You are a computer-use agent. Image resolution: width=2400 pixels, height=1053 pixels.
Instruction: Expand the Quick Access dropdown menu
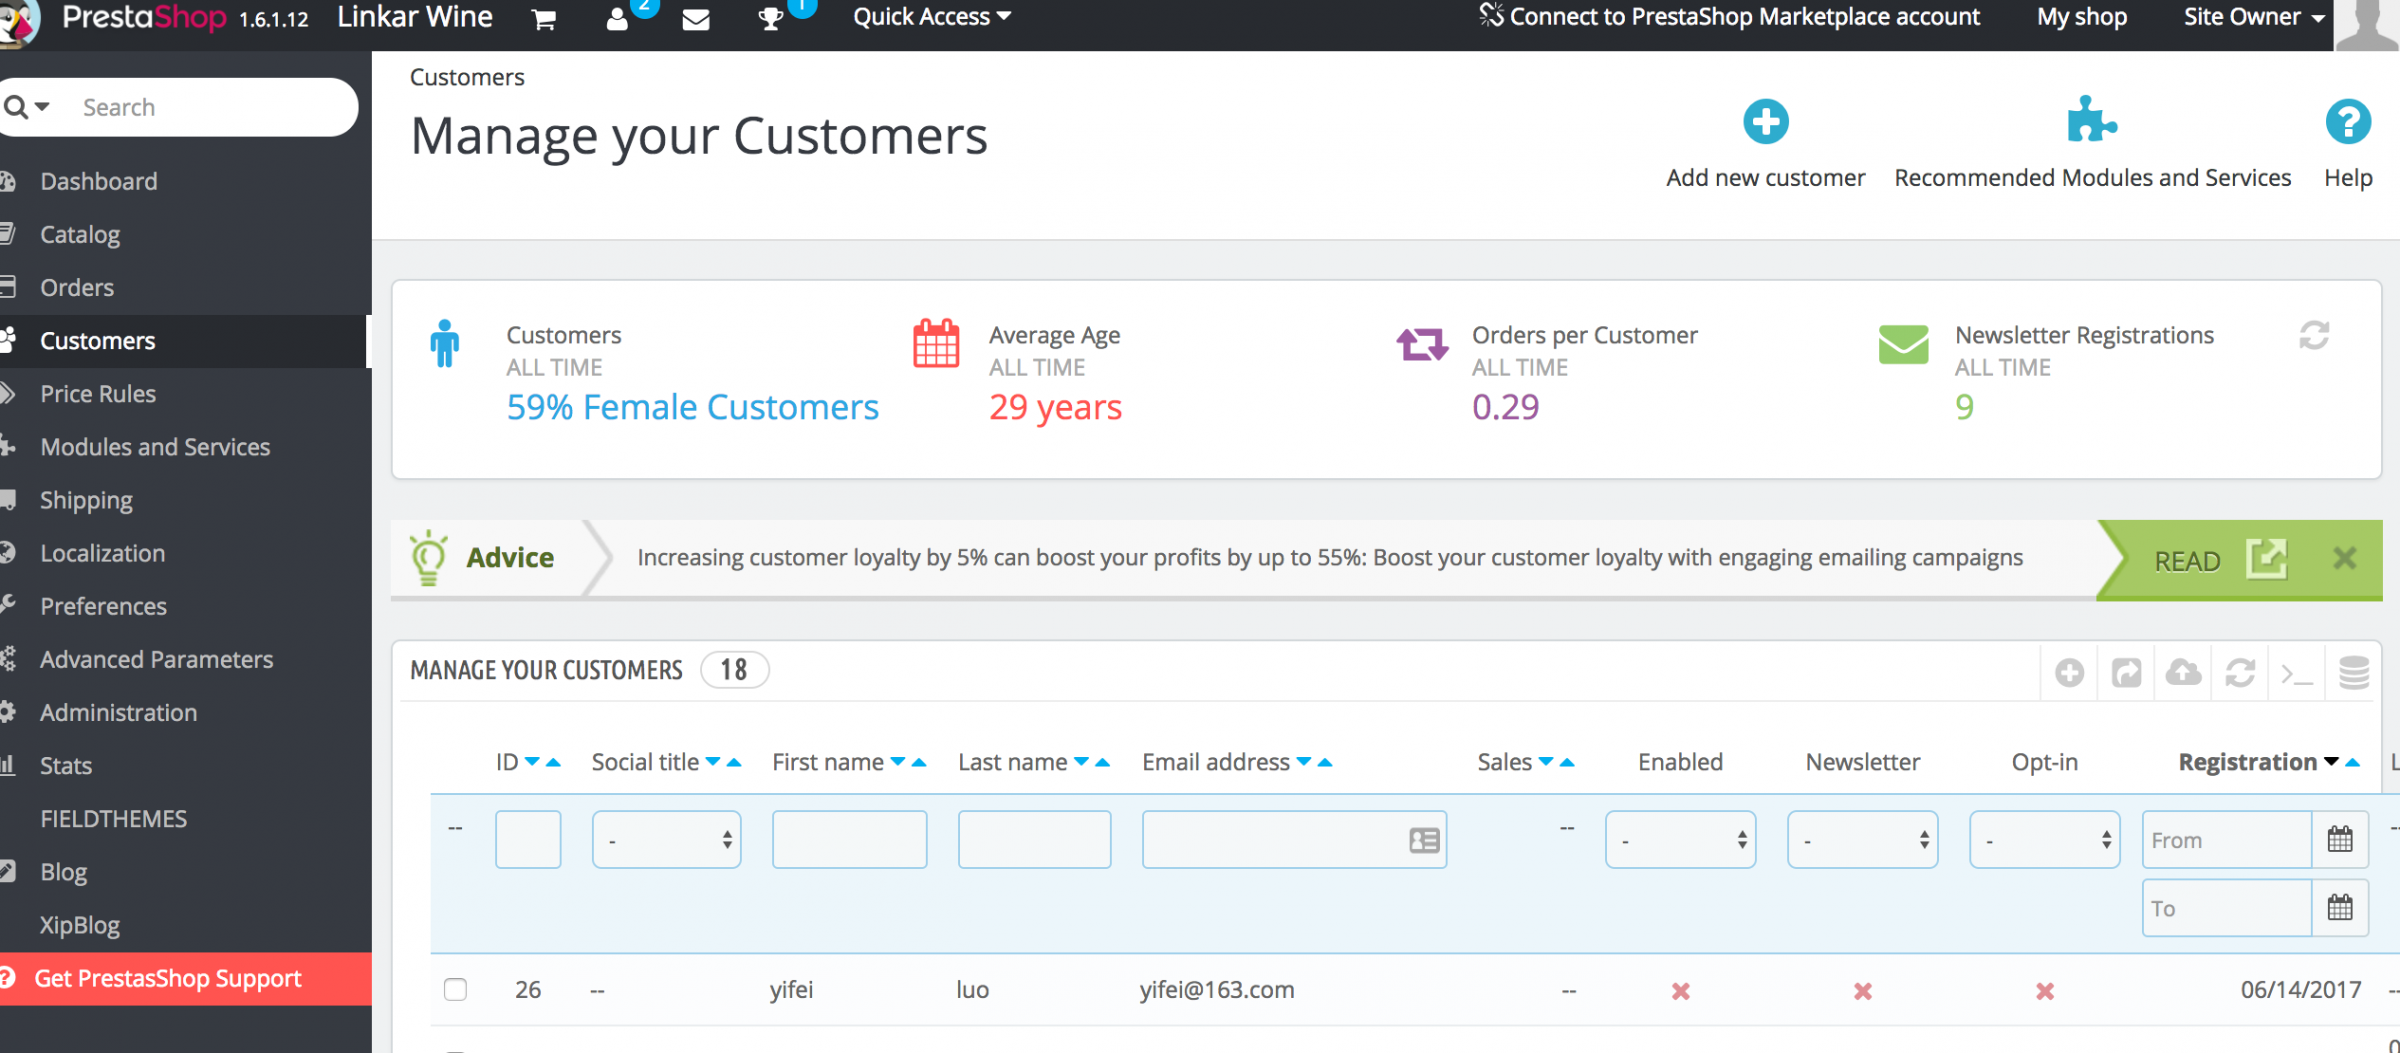click(x=931, y=17)
